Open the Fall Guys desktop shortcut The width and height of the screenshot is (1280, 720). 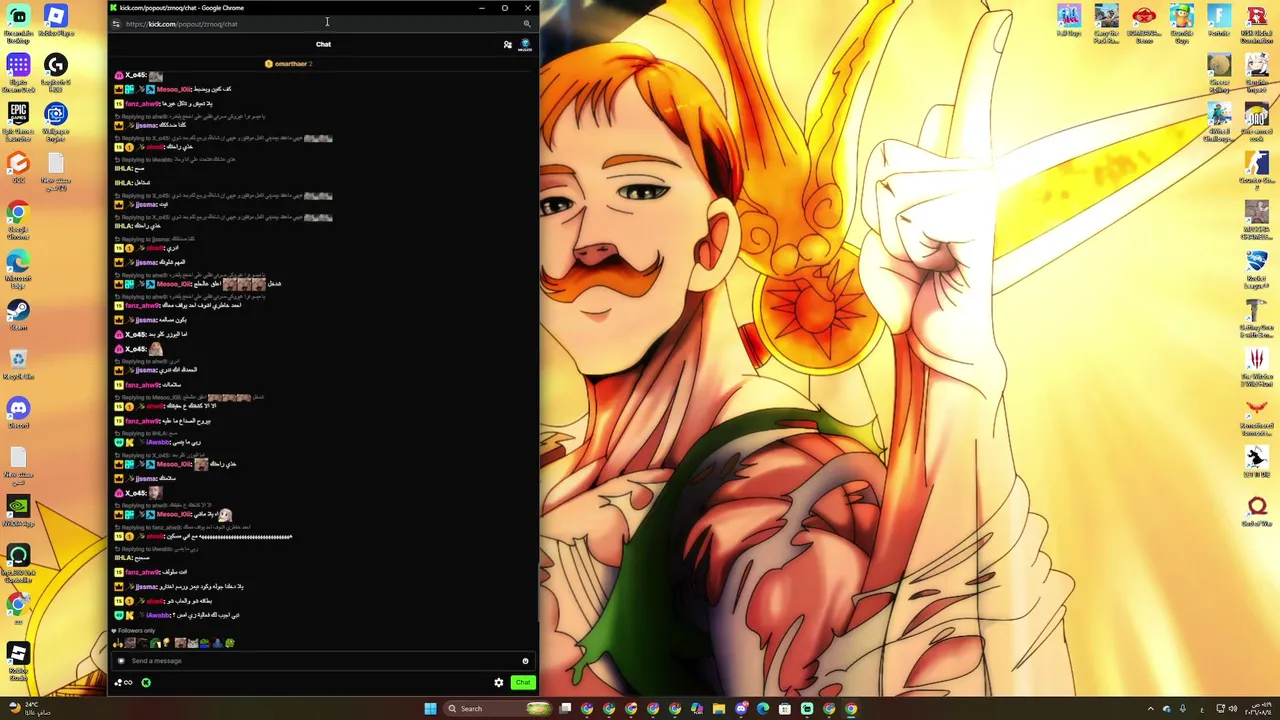point(1069,20)
